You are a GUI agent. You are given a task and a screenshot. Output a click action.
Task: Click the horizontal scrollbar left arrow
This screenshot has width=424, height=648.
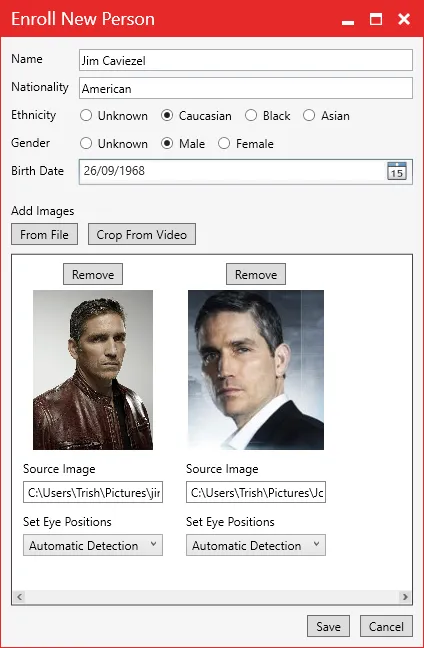(x=19, y=597)
